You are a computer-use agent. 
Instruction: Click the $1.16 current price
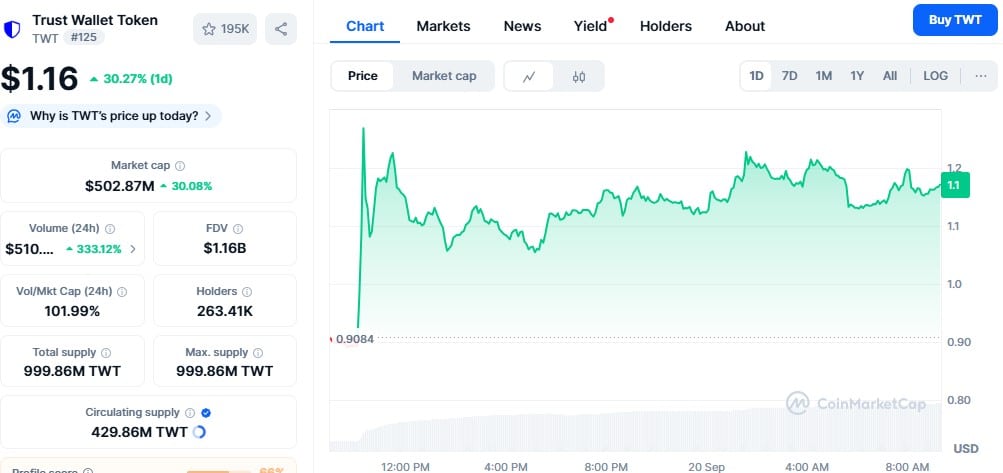[40, 78]
